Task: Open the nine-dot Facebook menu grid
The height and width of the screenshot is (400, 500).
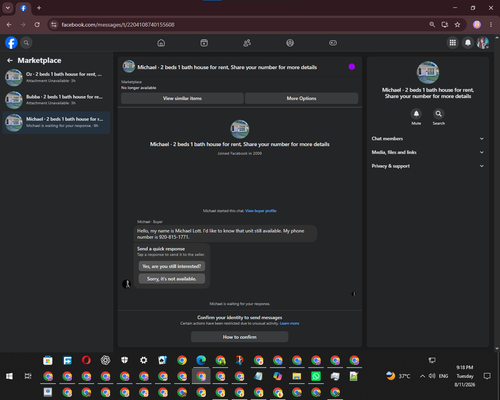Action: (x=453, y=43)
